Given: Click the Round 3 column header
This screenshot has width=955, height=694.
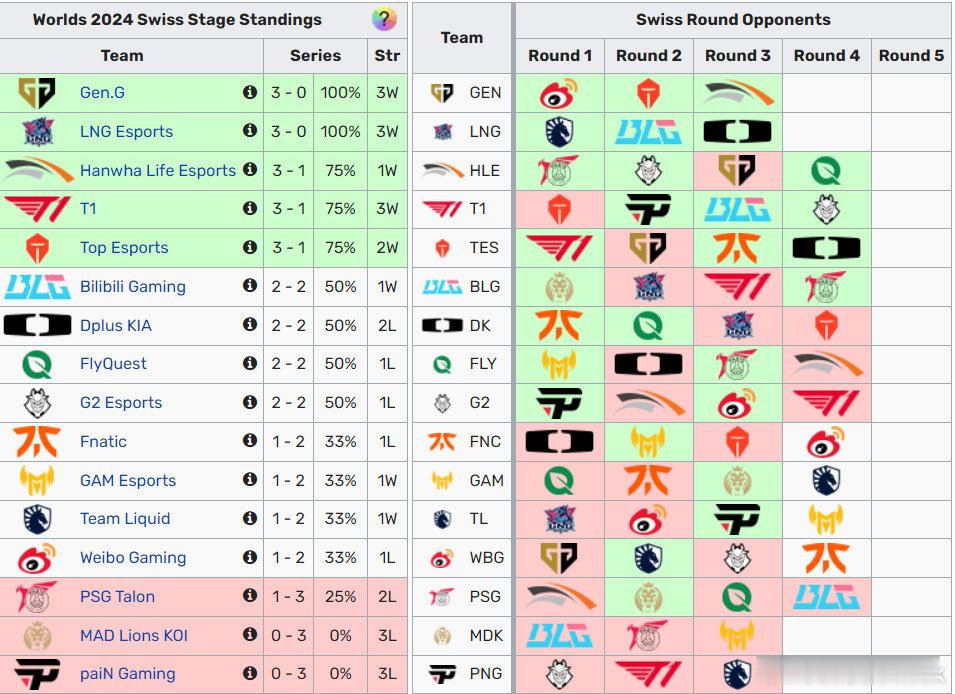Looking at the screenshot, I should [x=738, y=55].
